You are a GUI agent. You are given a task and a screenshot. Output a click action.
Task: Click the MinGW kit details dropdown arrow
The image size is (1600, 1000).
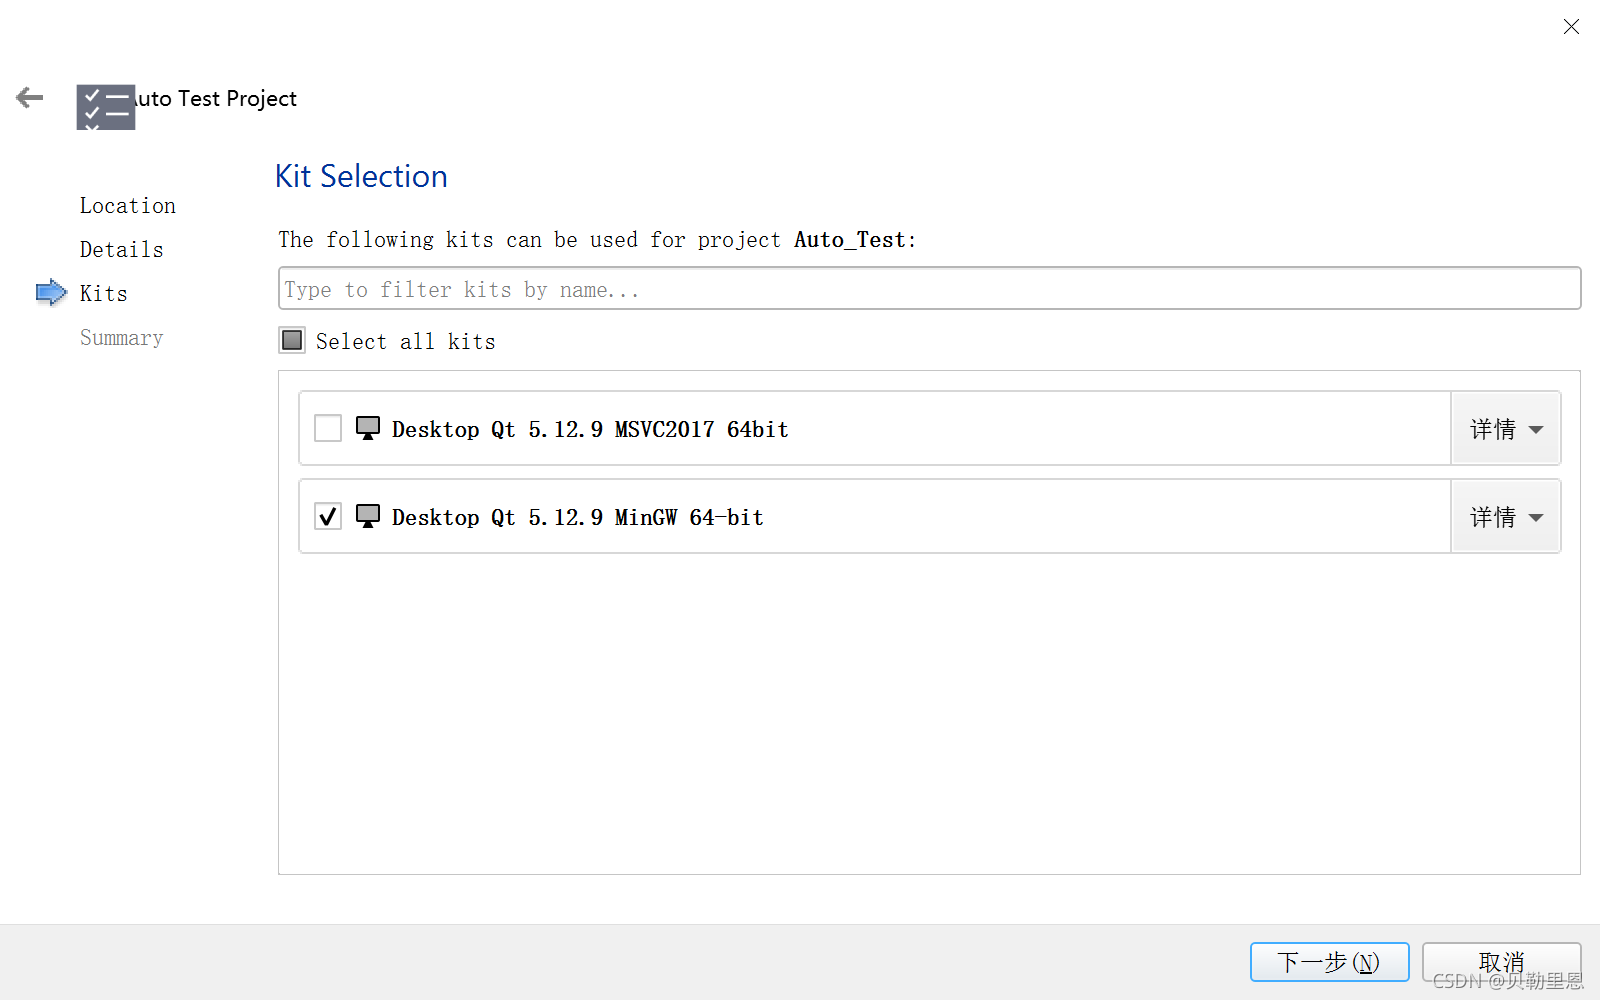click(x=1536, y=518)
